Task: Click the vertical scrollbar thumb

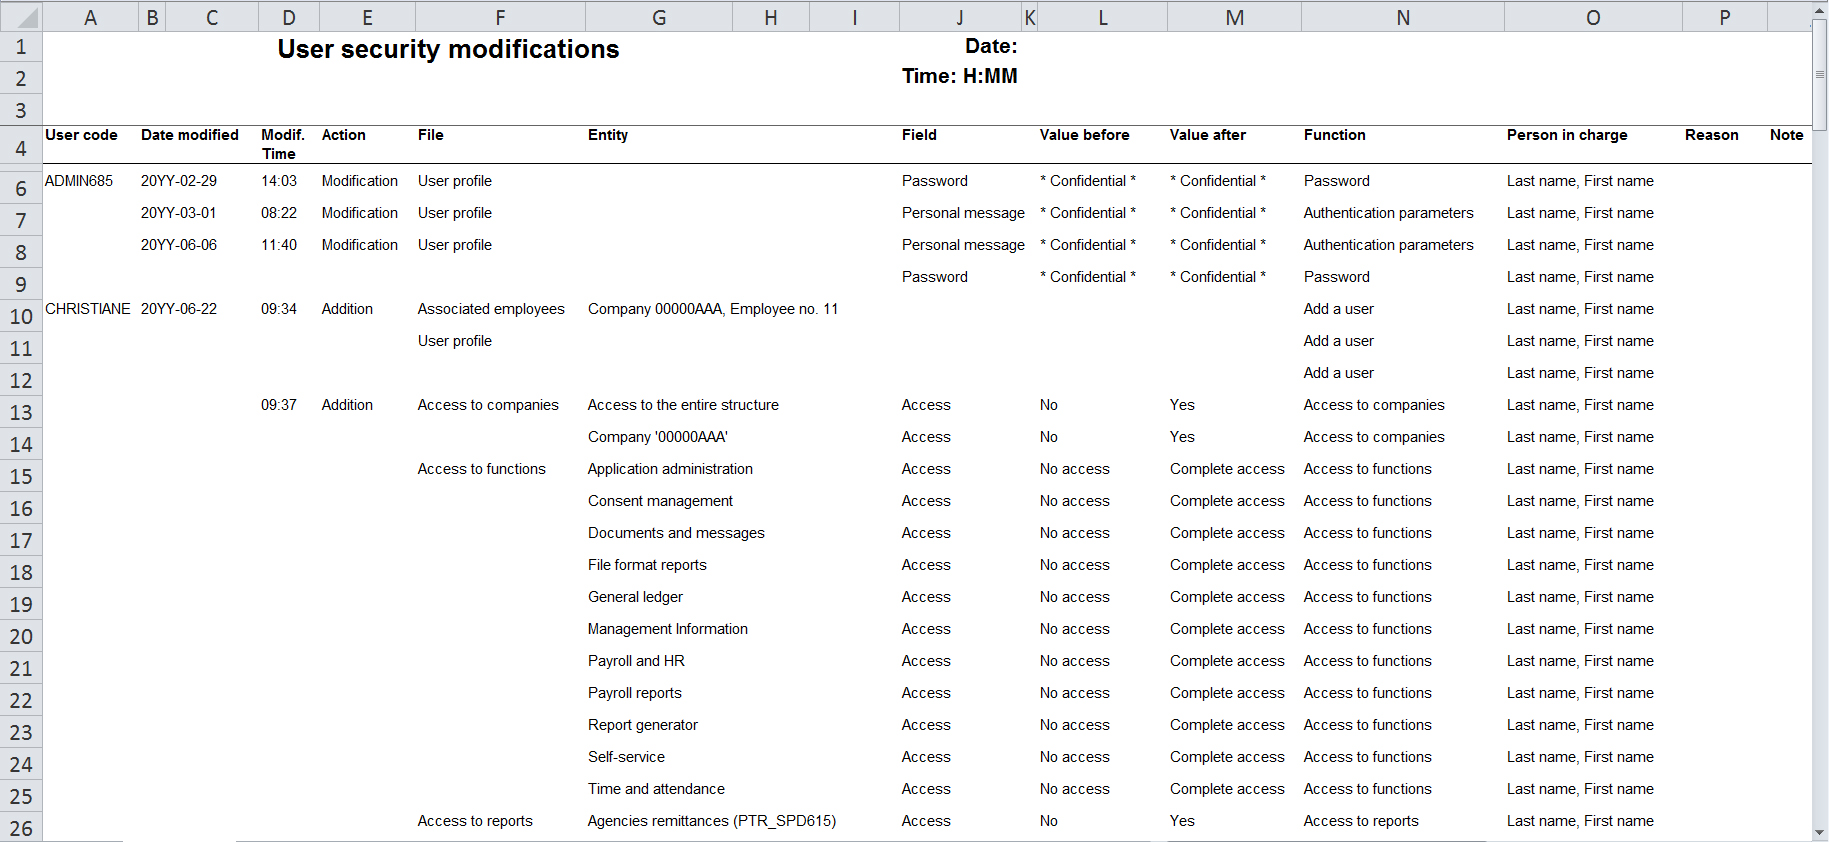Action: [1819, 73]
